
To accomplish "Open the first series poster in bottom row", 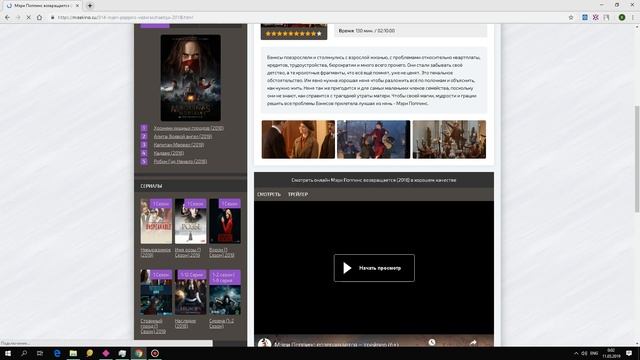I will coord(156,292).
